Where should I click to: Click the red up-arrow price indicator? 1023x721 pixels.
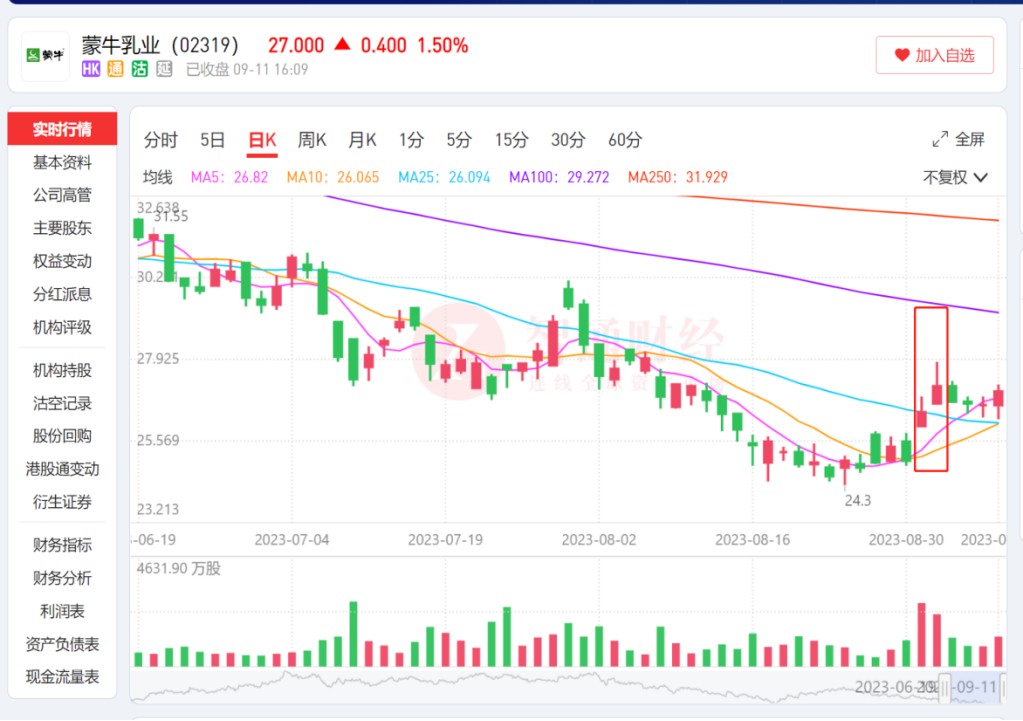pyautogui.click(x=343, y=45)
